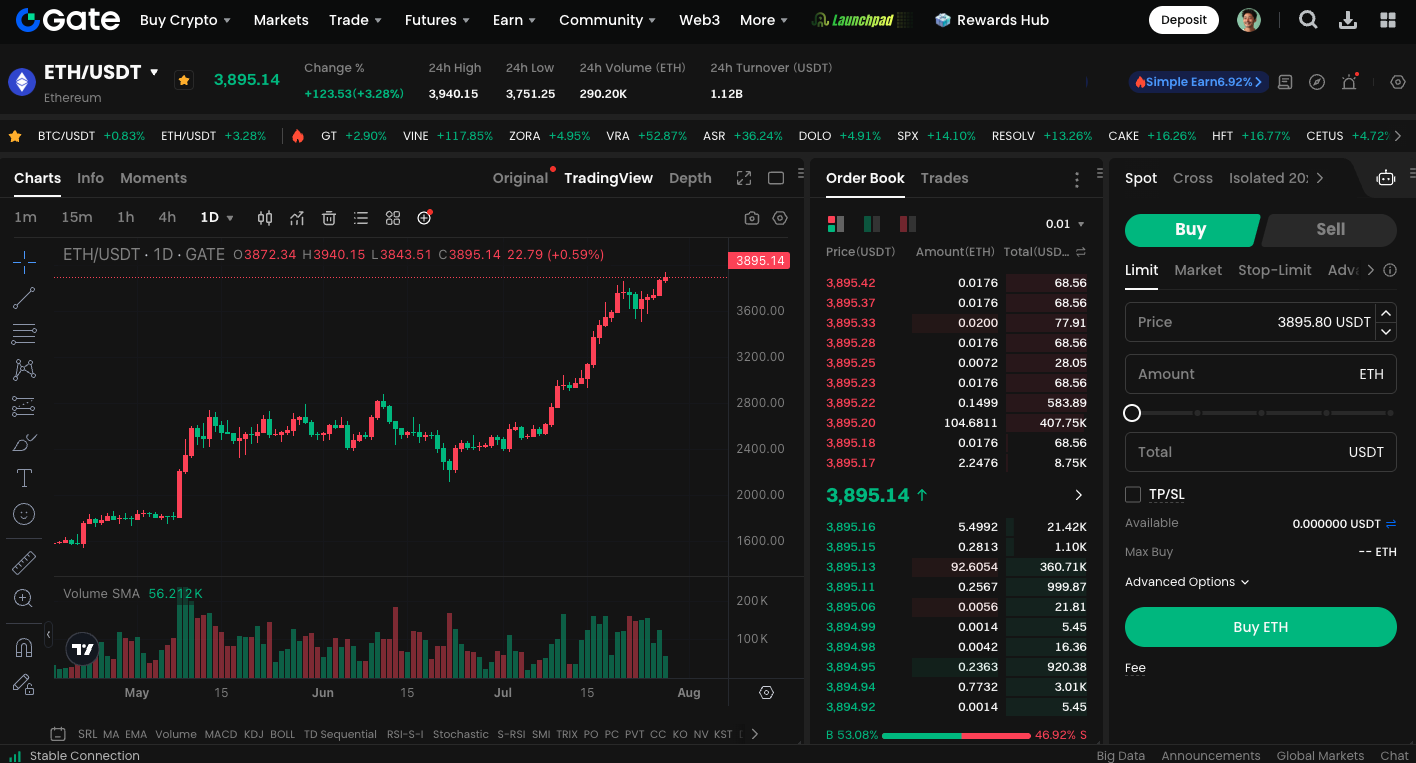The height and width of the screenshot is (763, 1416).
Task: Switch to the Moments tab
Action: (153, 178)
